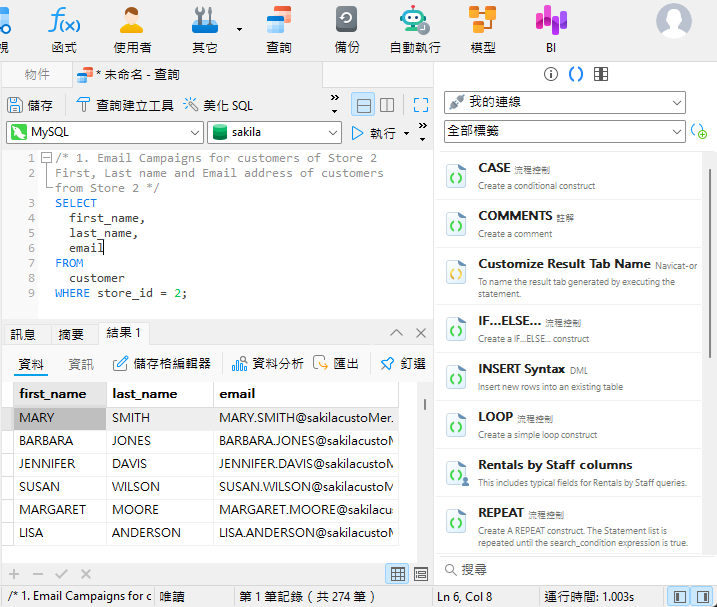
Task: Collapse the result pane with up chevron
Action: click(x=396, y=333)
